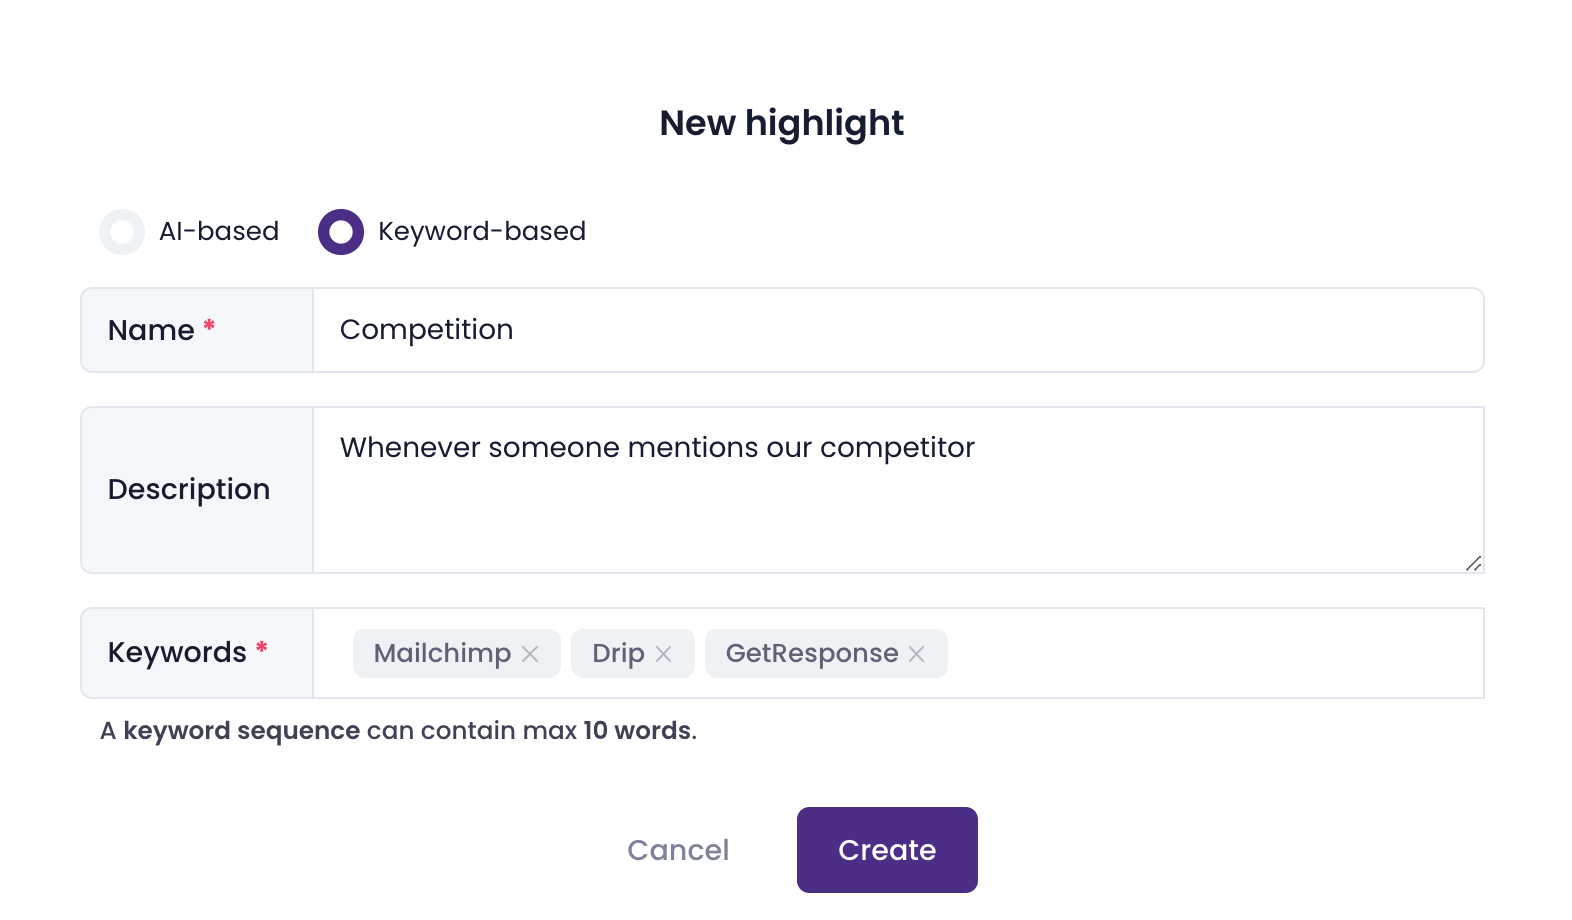The width and height of the screenshot is (1572, 920).
Task: Click the Keyword-based option label
Action: [482, 232]
